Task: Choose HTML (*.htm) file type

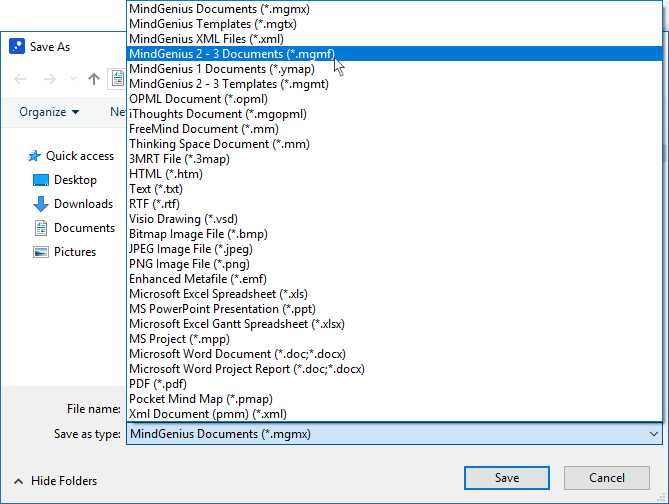Action: [x=394, y=174]
